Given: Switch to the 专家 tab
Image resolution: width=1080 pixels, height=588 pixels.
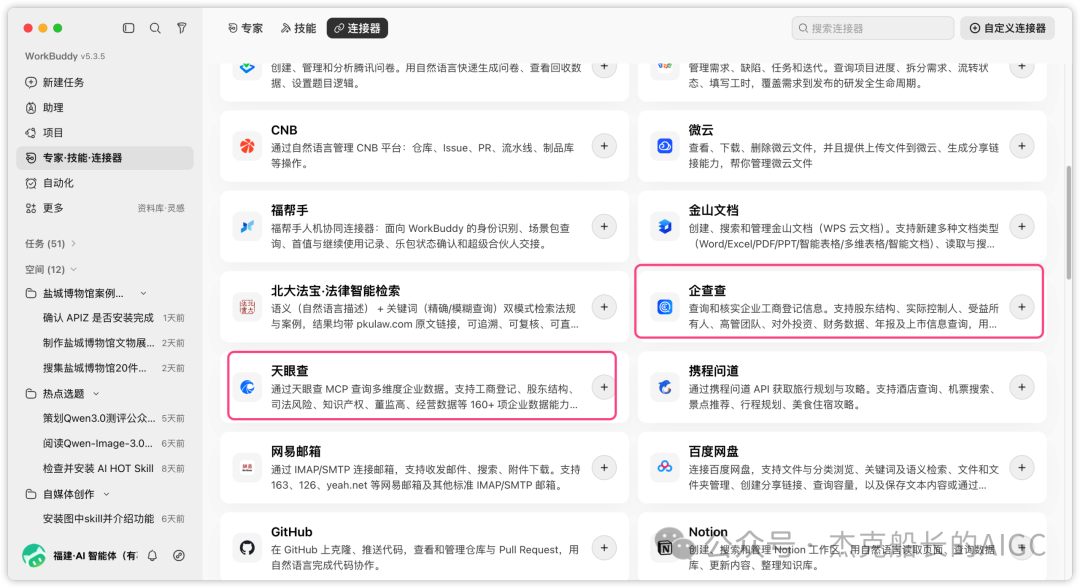Looking at the screenshot, I should 245,28.
